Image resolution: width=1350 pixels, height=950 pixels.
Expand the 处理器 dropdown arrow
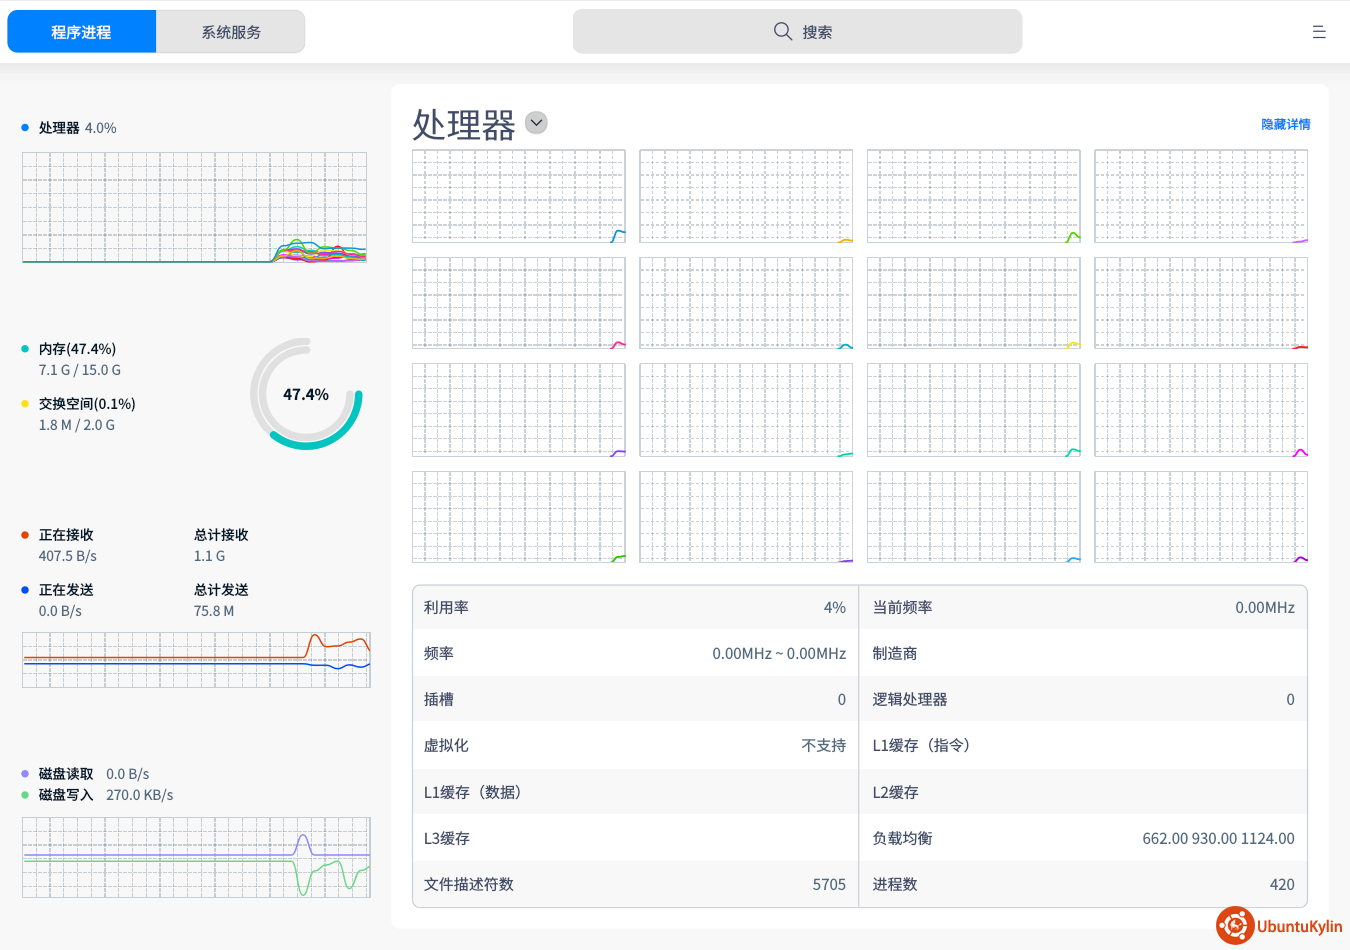pos(537,123)
